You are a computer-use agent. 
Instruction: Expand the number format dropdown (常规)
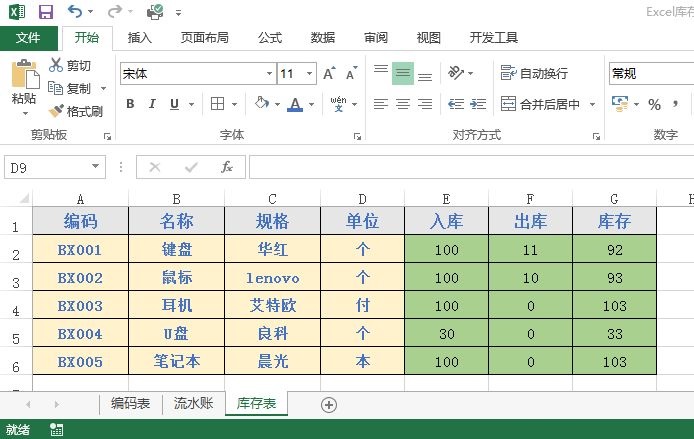point(650,73)
